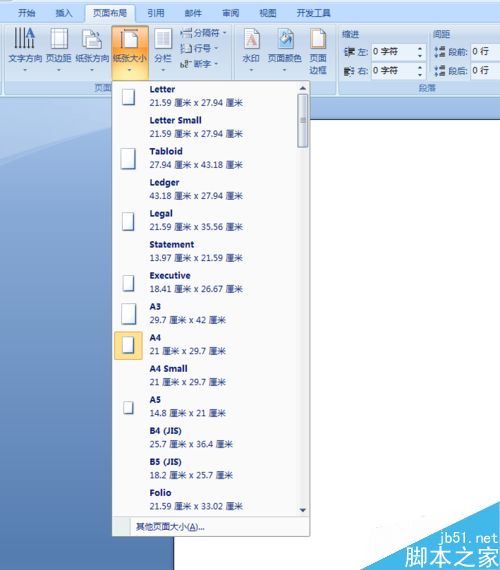Expand the 行号 line numbers dropdown

click(199, 48)
